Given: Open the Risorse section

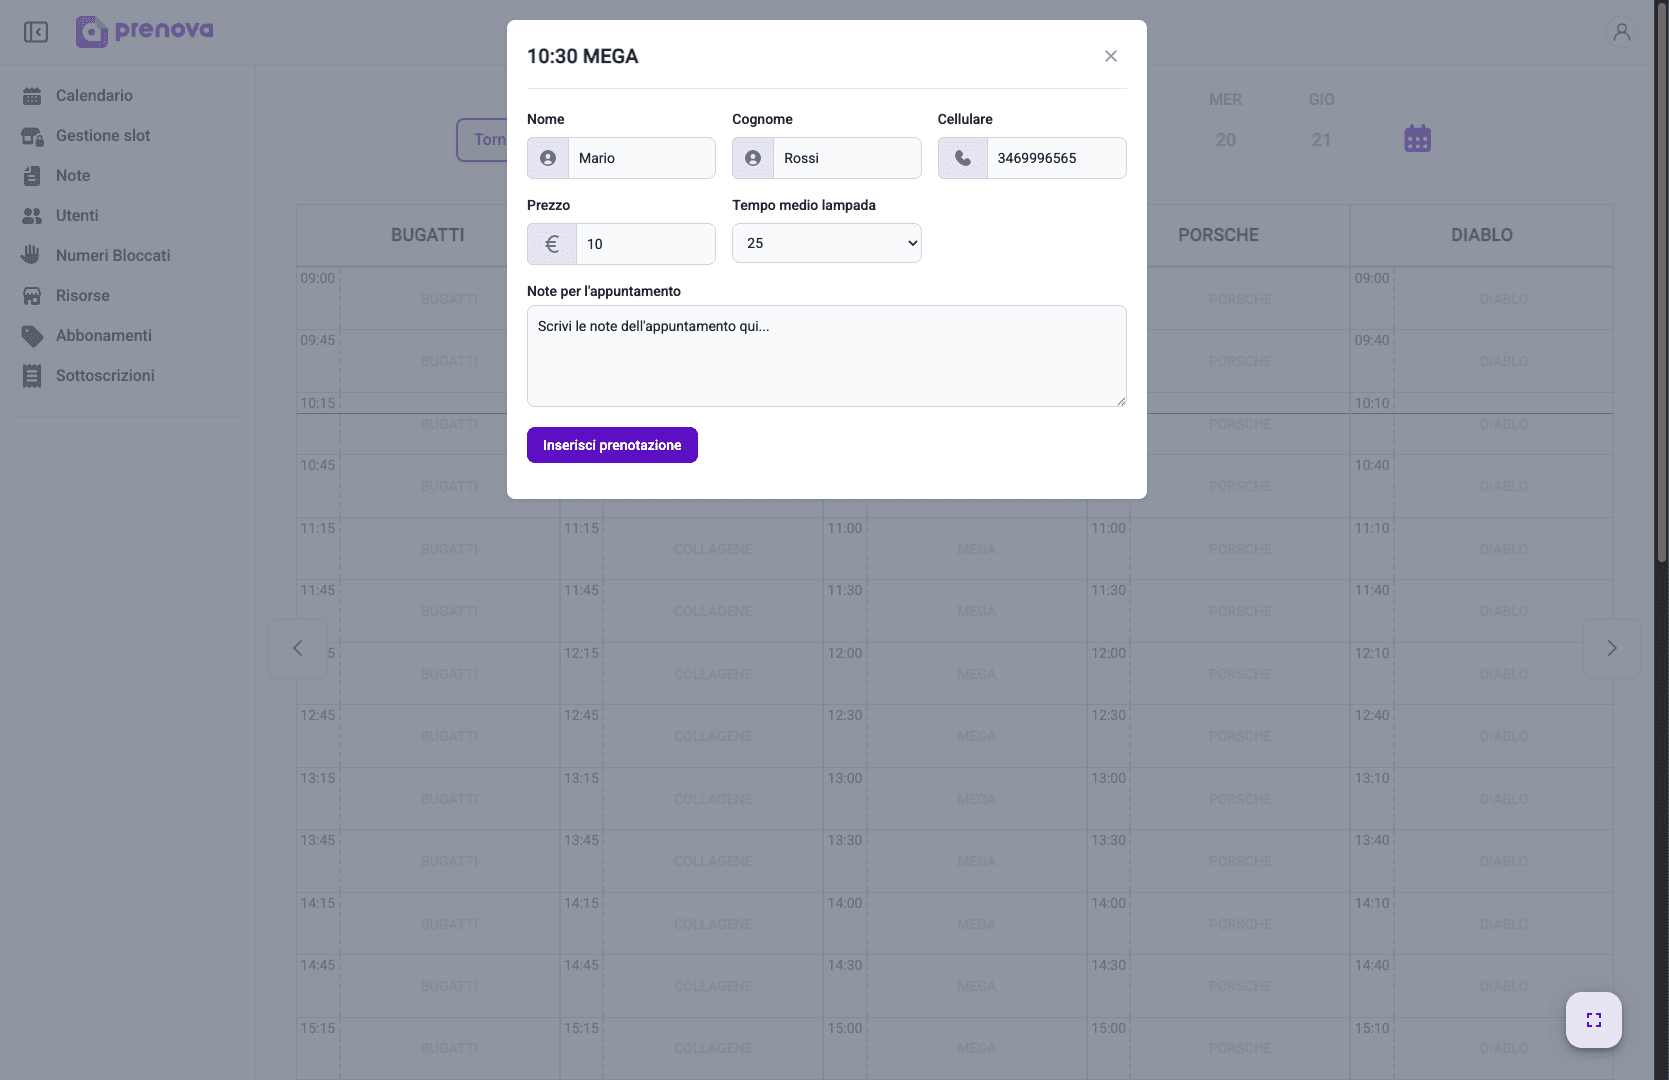Looking at the screenshot, I should point(82,295).
